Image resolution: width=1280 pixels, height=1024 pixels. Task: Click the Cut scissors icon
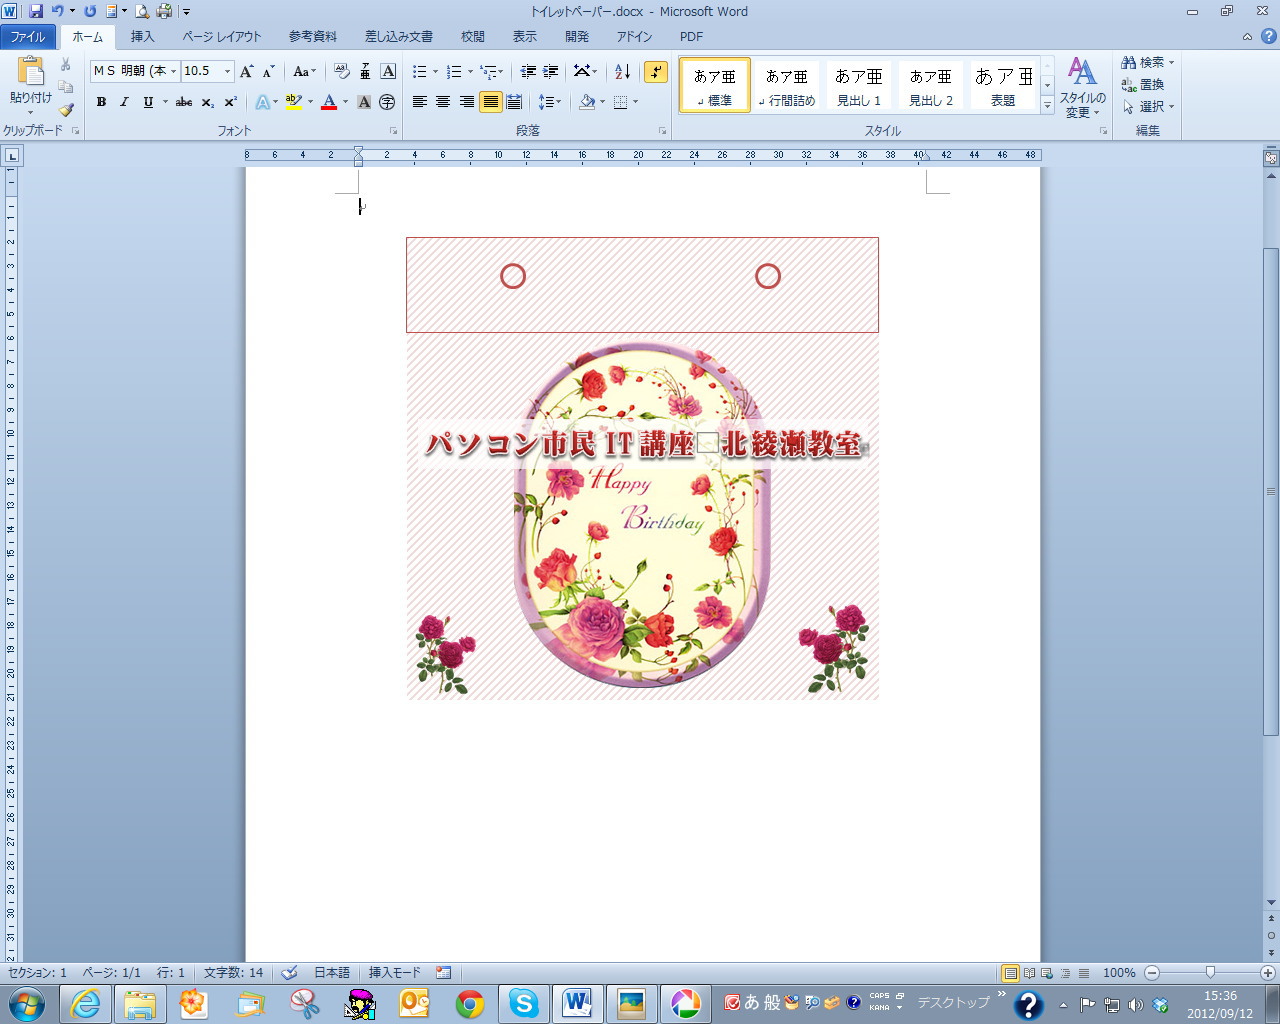pos(66,64)
